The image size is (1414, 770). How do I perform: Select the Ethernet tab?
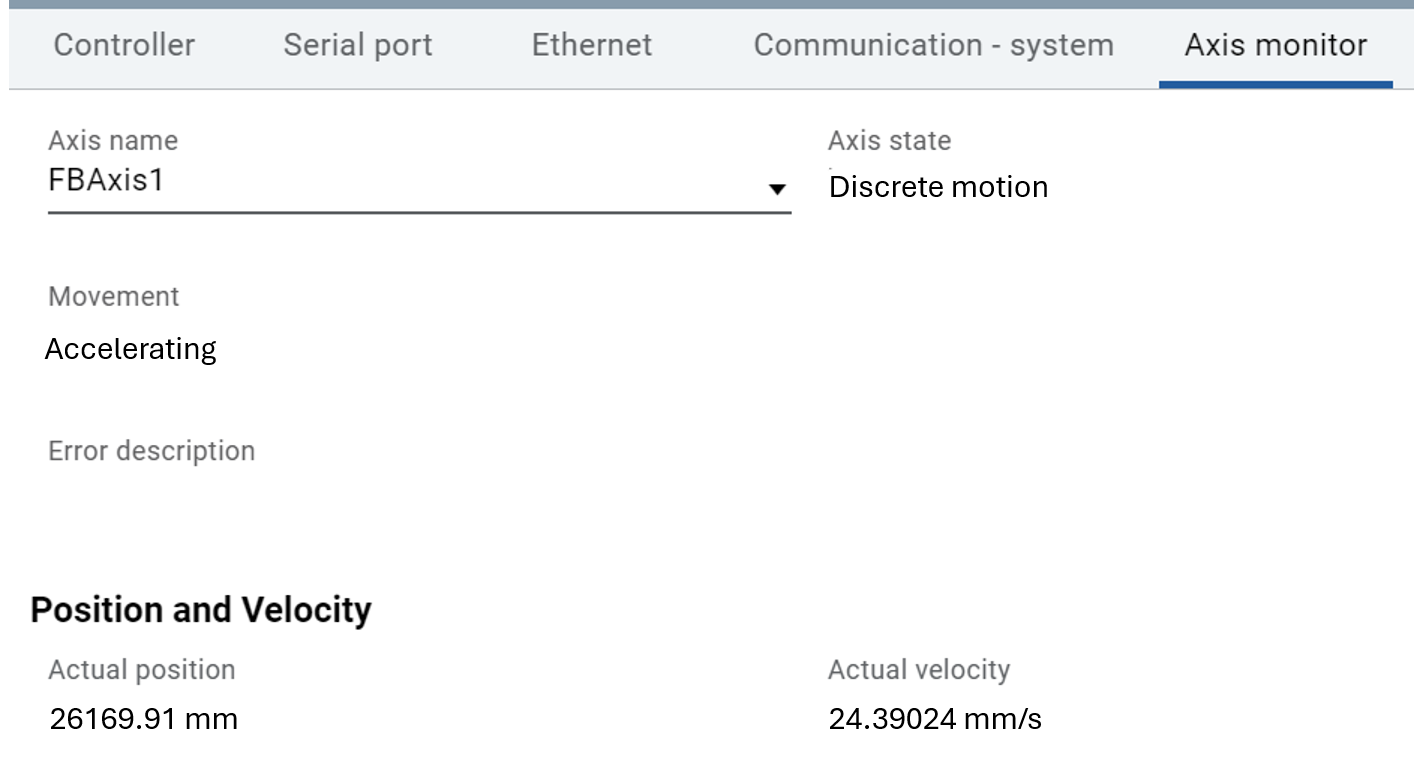tap(592, 45)
